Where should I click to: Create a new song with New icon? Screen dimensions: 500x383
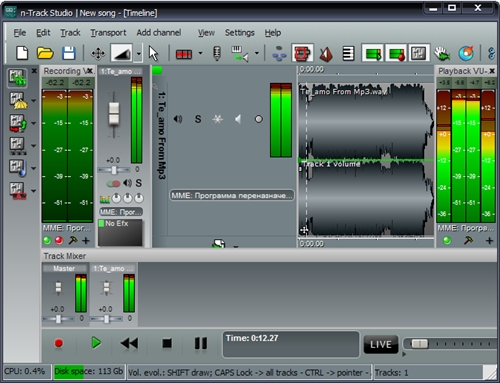point(22,53)
